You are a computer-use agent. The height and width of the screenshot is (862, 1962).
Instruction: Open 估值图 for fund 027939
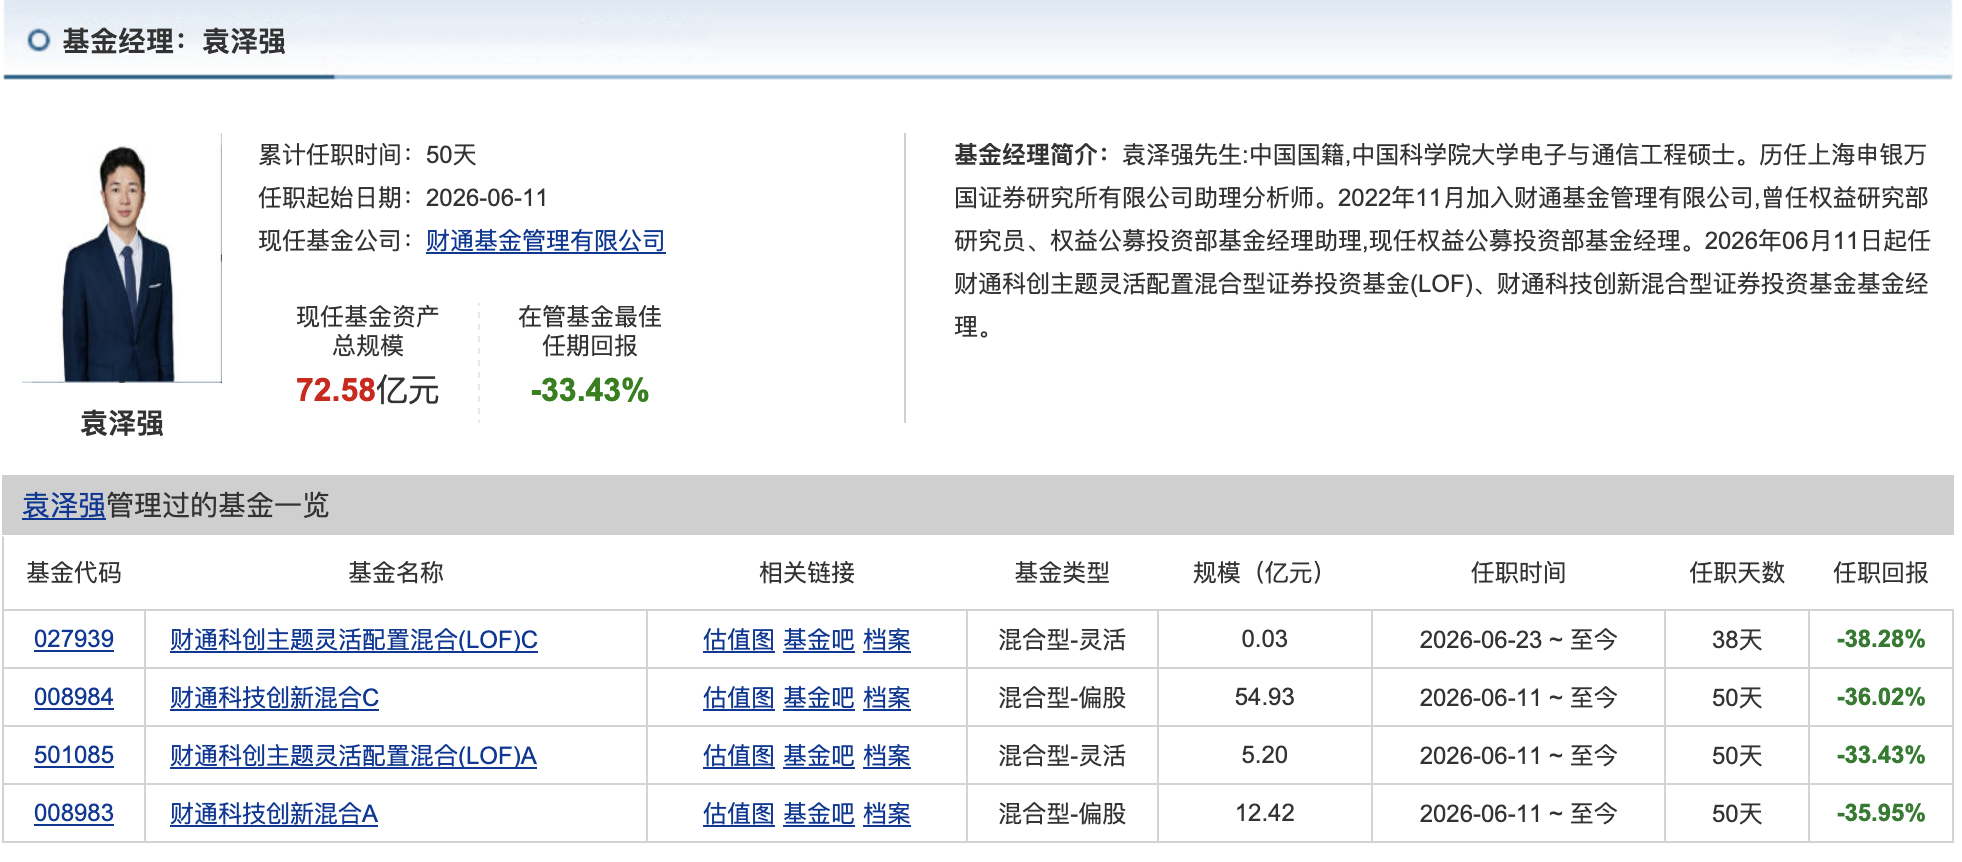[739, 640]
